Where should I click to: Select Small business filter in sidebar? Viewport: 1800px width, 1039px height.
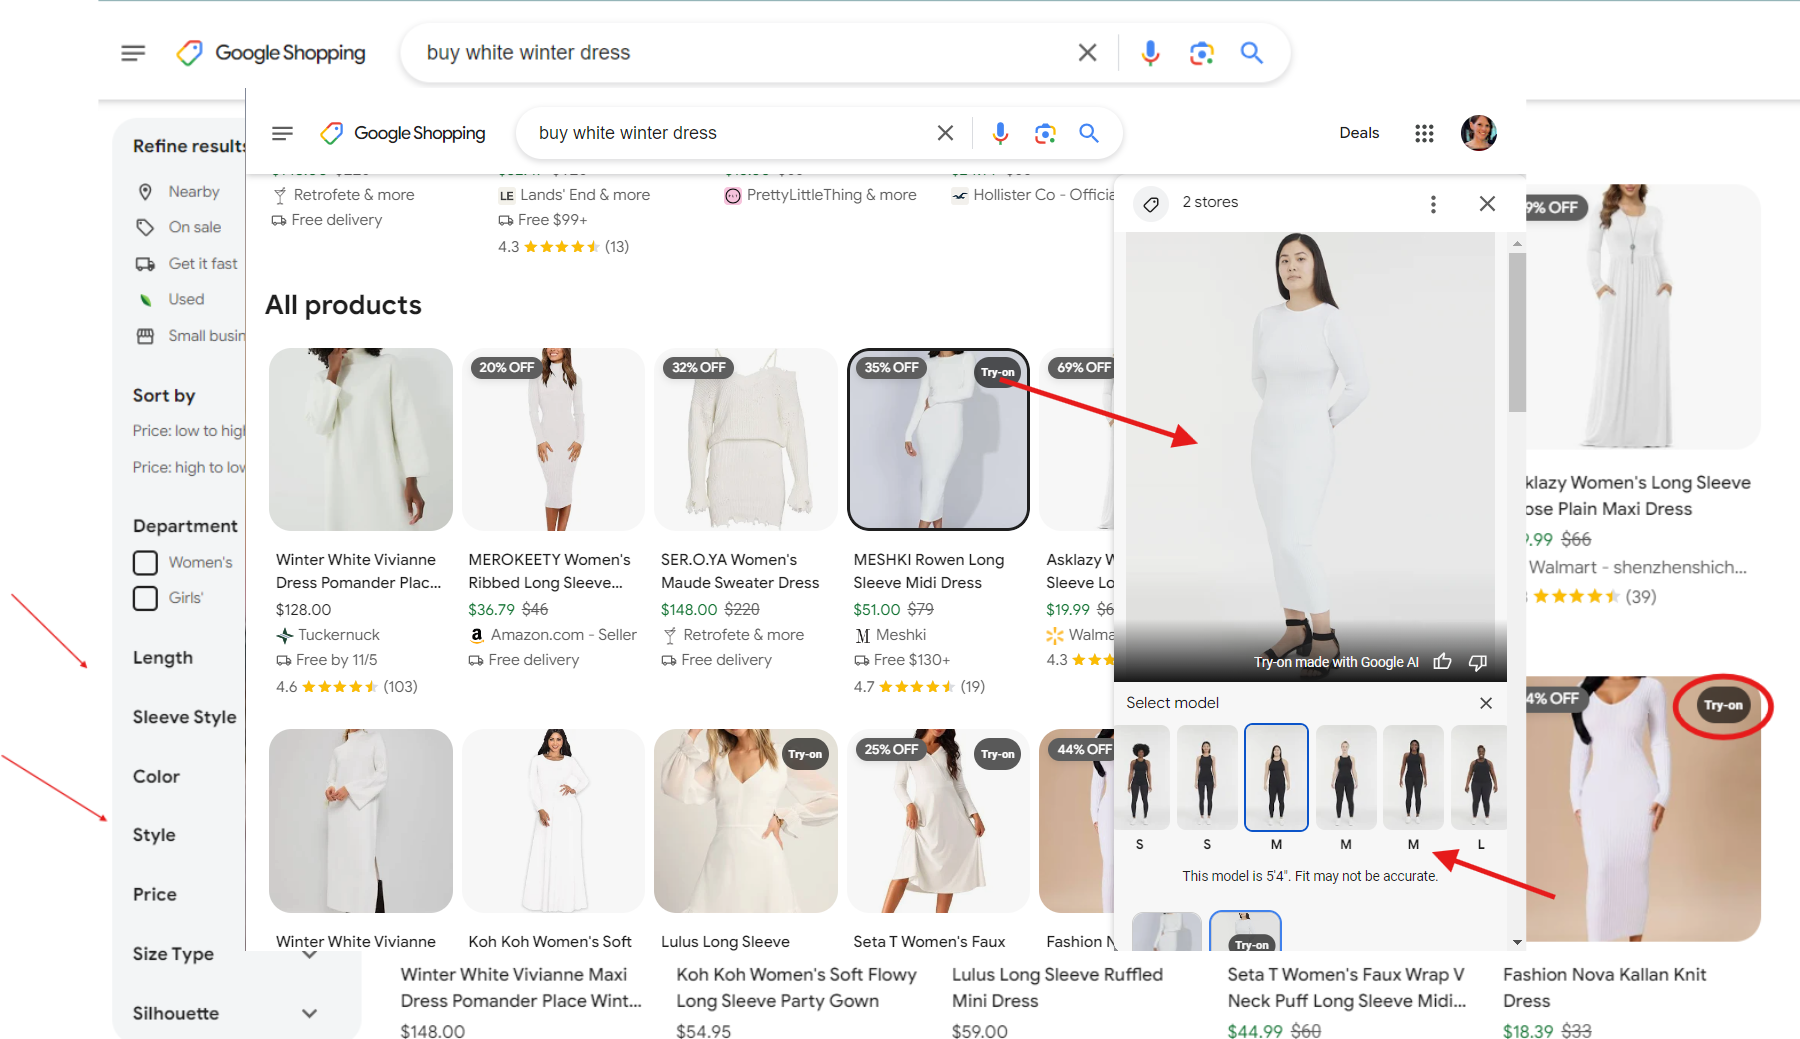click(190, 336)
